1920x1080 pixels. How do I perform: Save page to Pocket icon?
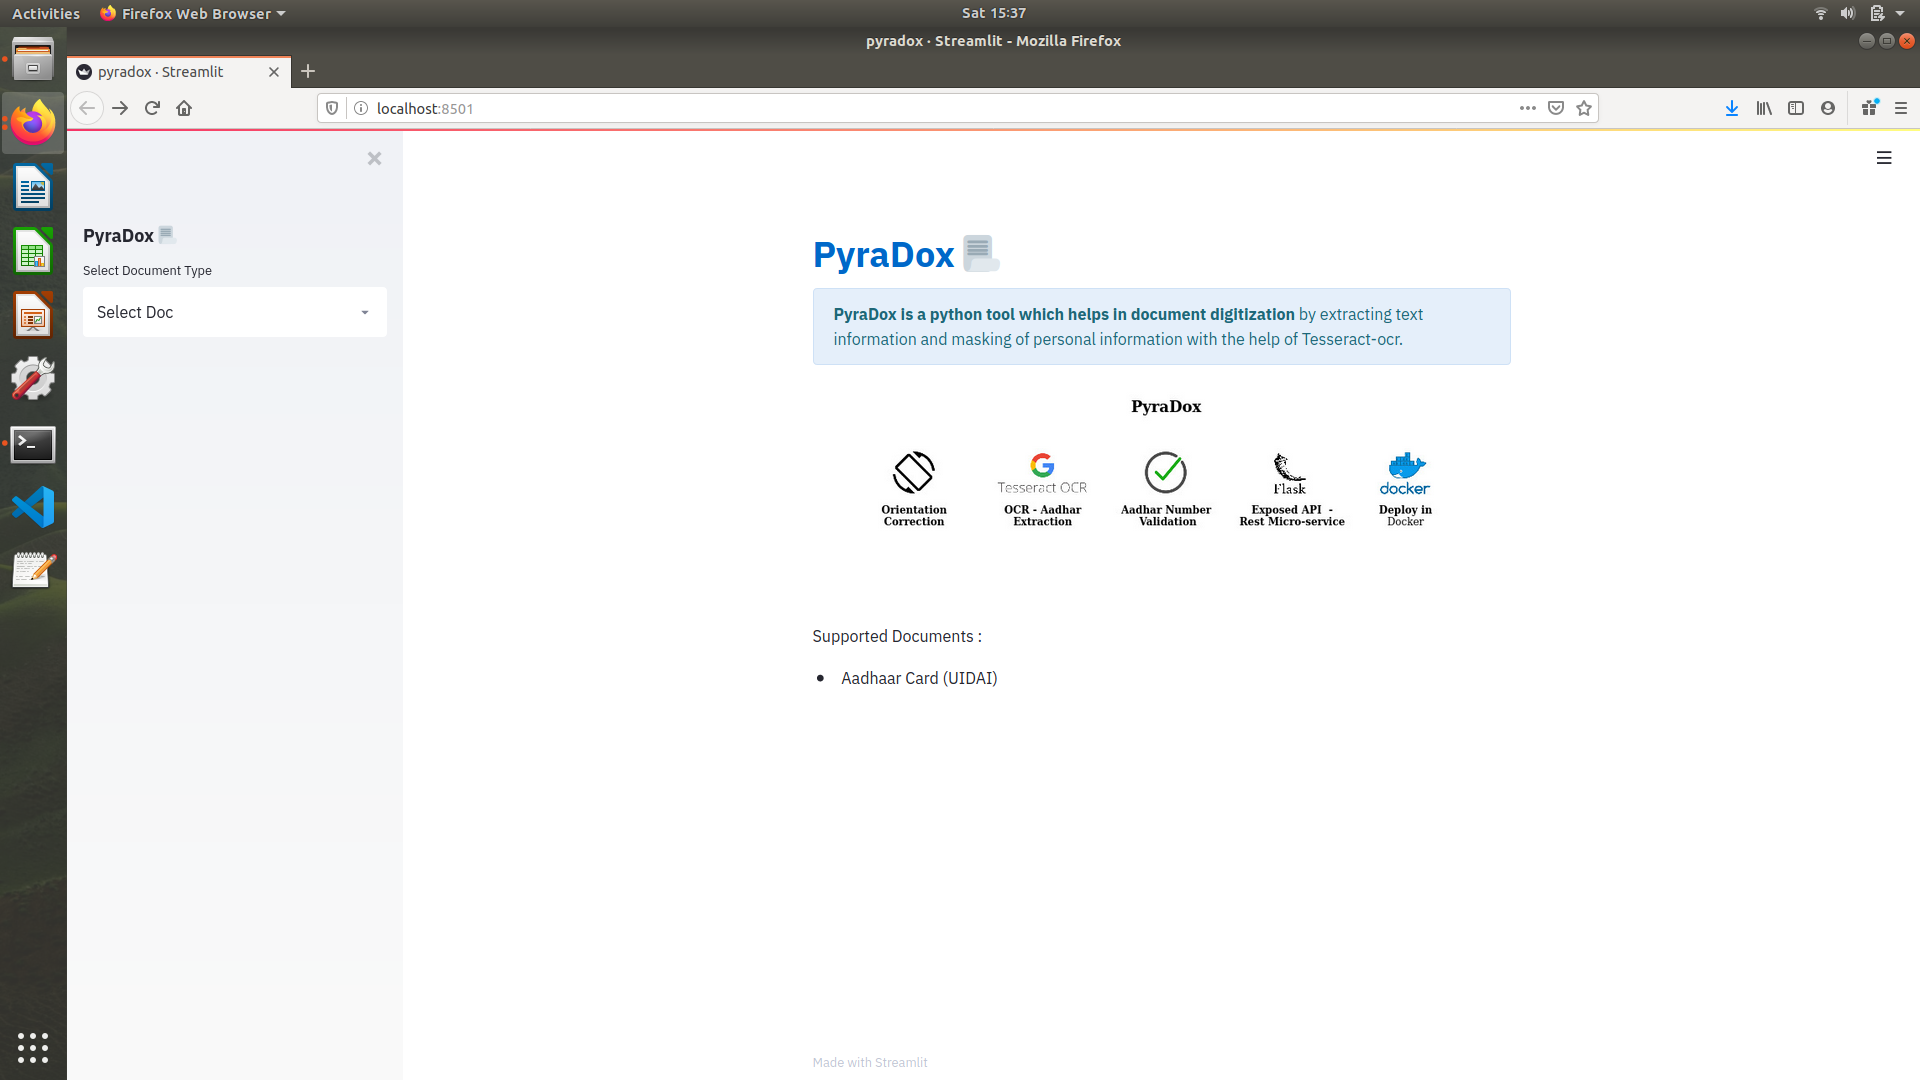coord(1556,108)
